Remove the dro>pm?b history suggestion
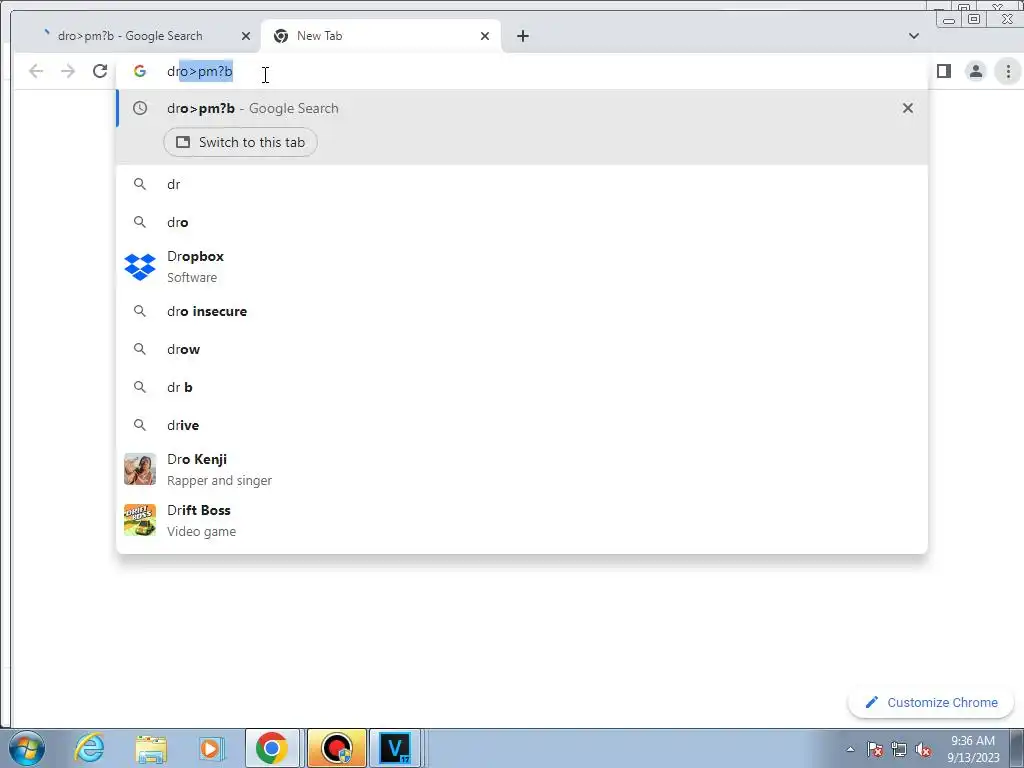The image size is (1024, 768). click(x=908, y=108)
